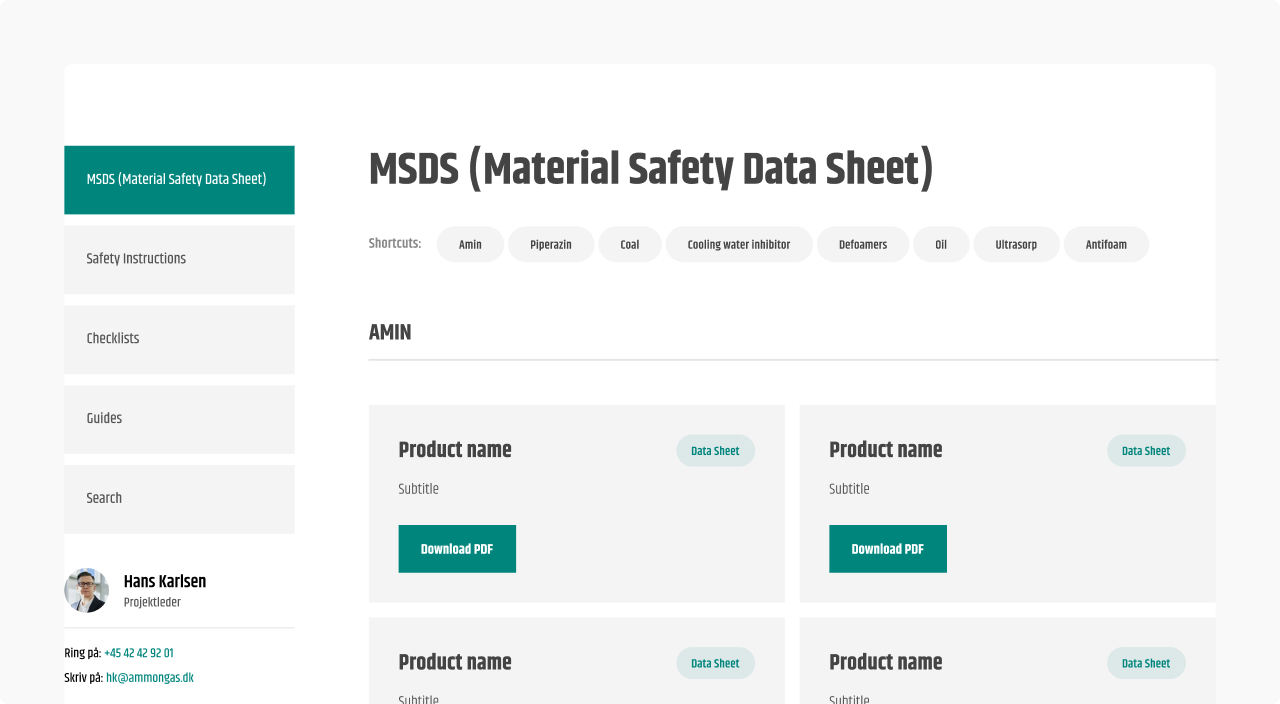Click Data Sheet badge on the right top card
Viewport: 1280px width, 704px height.
click(1146, 451)
